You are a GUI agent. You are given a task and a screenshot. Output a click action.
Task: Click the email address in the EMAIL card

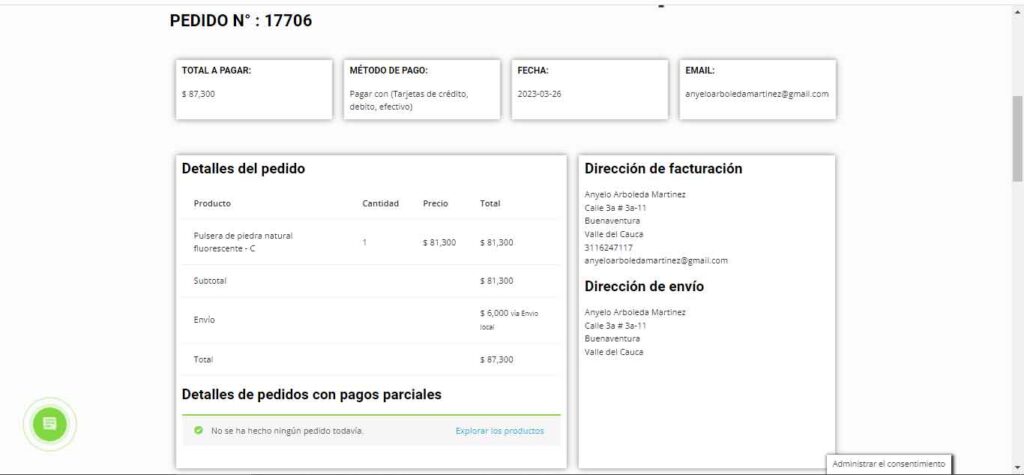[757, 94]
